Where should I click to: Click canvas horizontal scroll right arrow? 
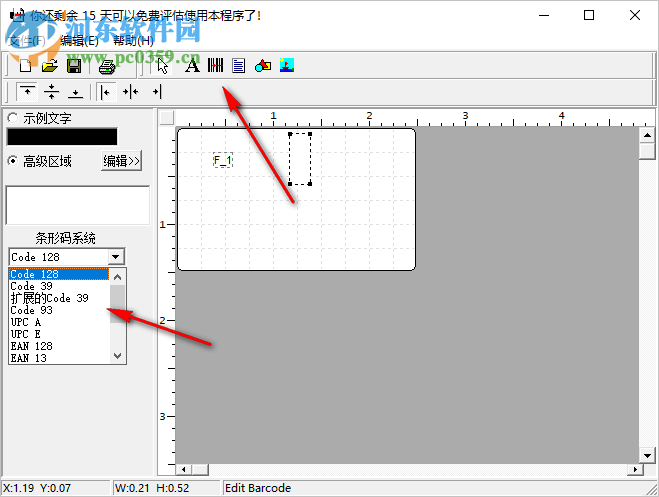point(635,469)
